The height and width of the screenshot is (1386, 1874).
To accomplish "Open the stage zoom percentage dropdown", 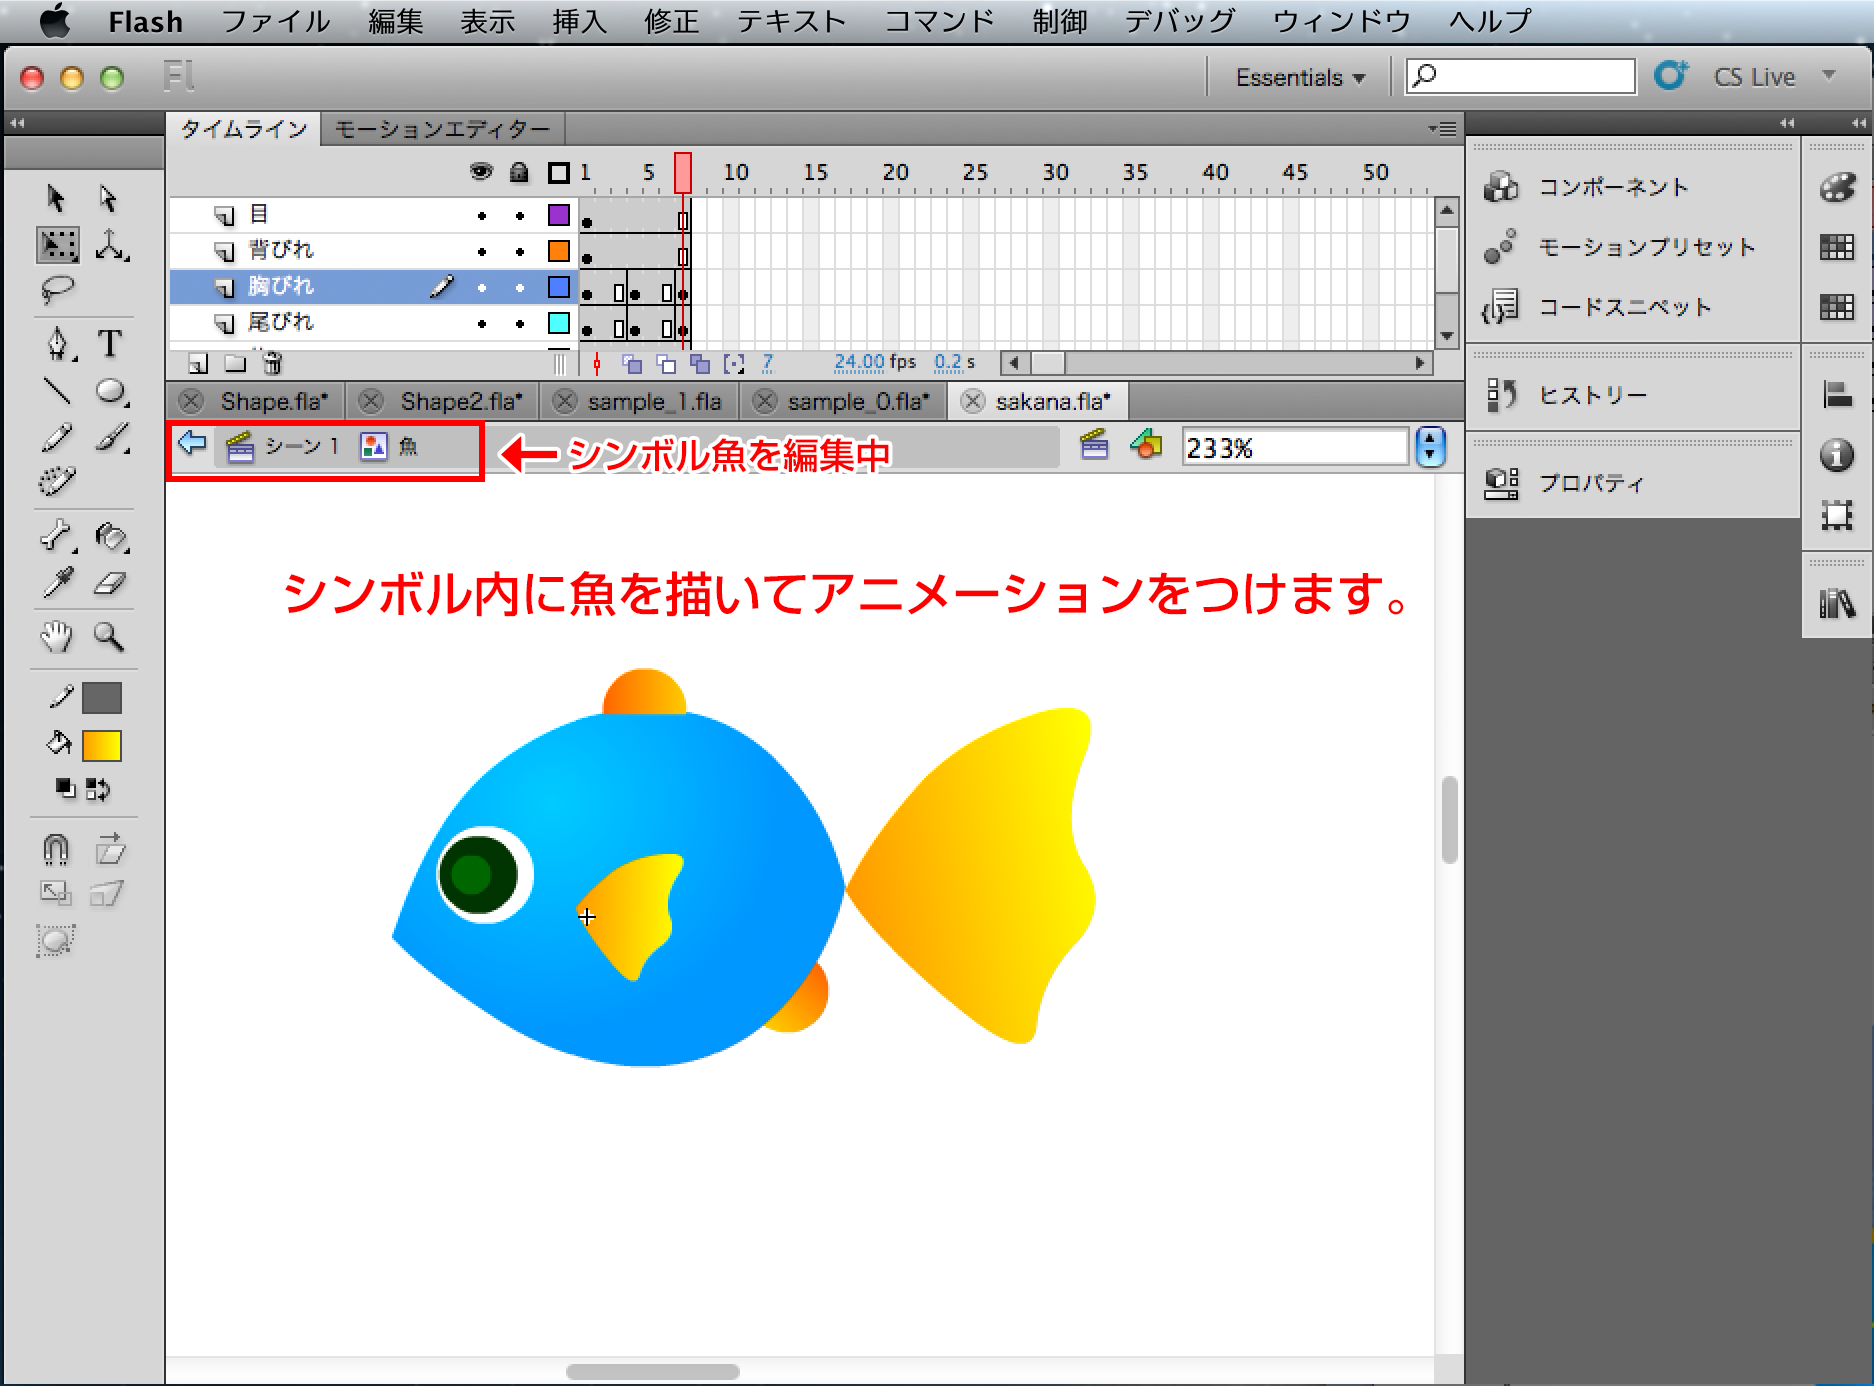I will click(1430, 447).
